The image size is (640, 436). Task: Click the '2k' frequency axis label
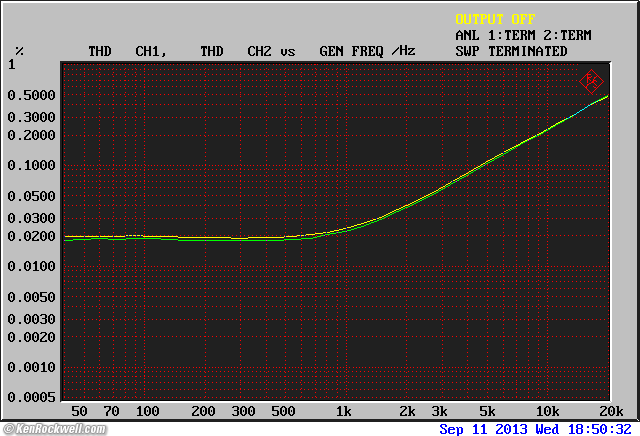[407, 411]
